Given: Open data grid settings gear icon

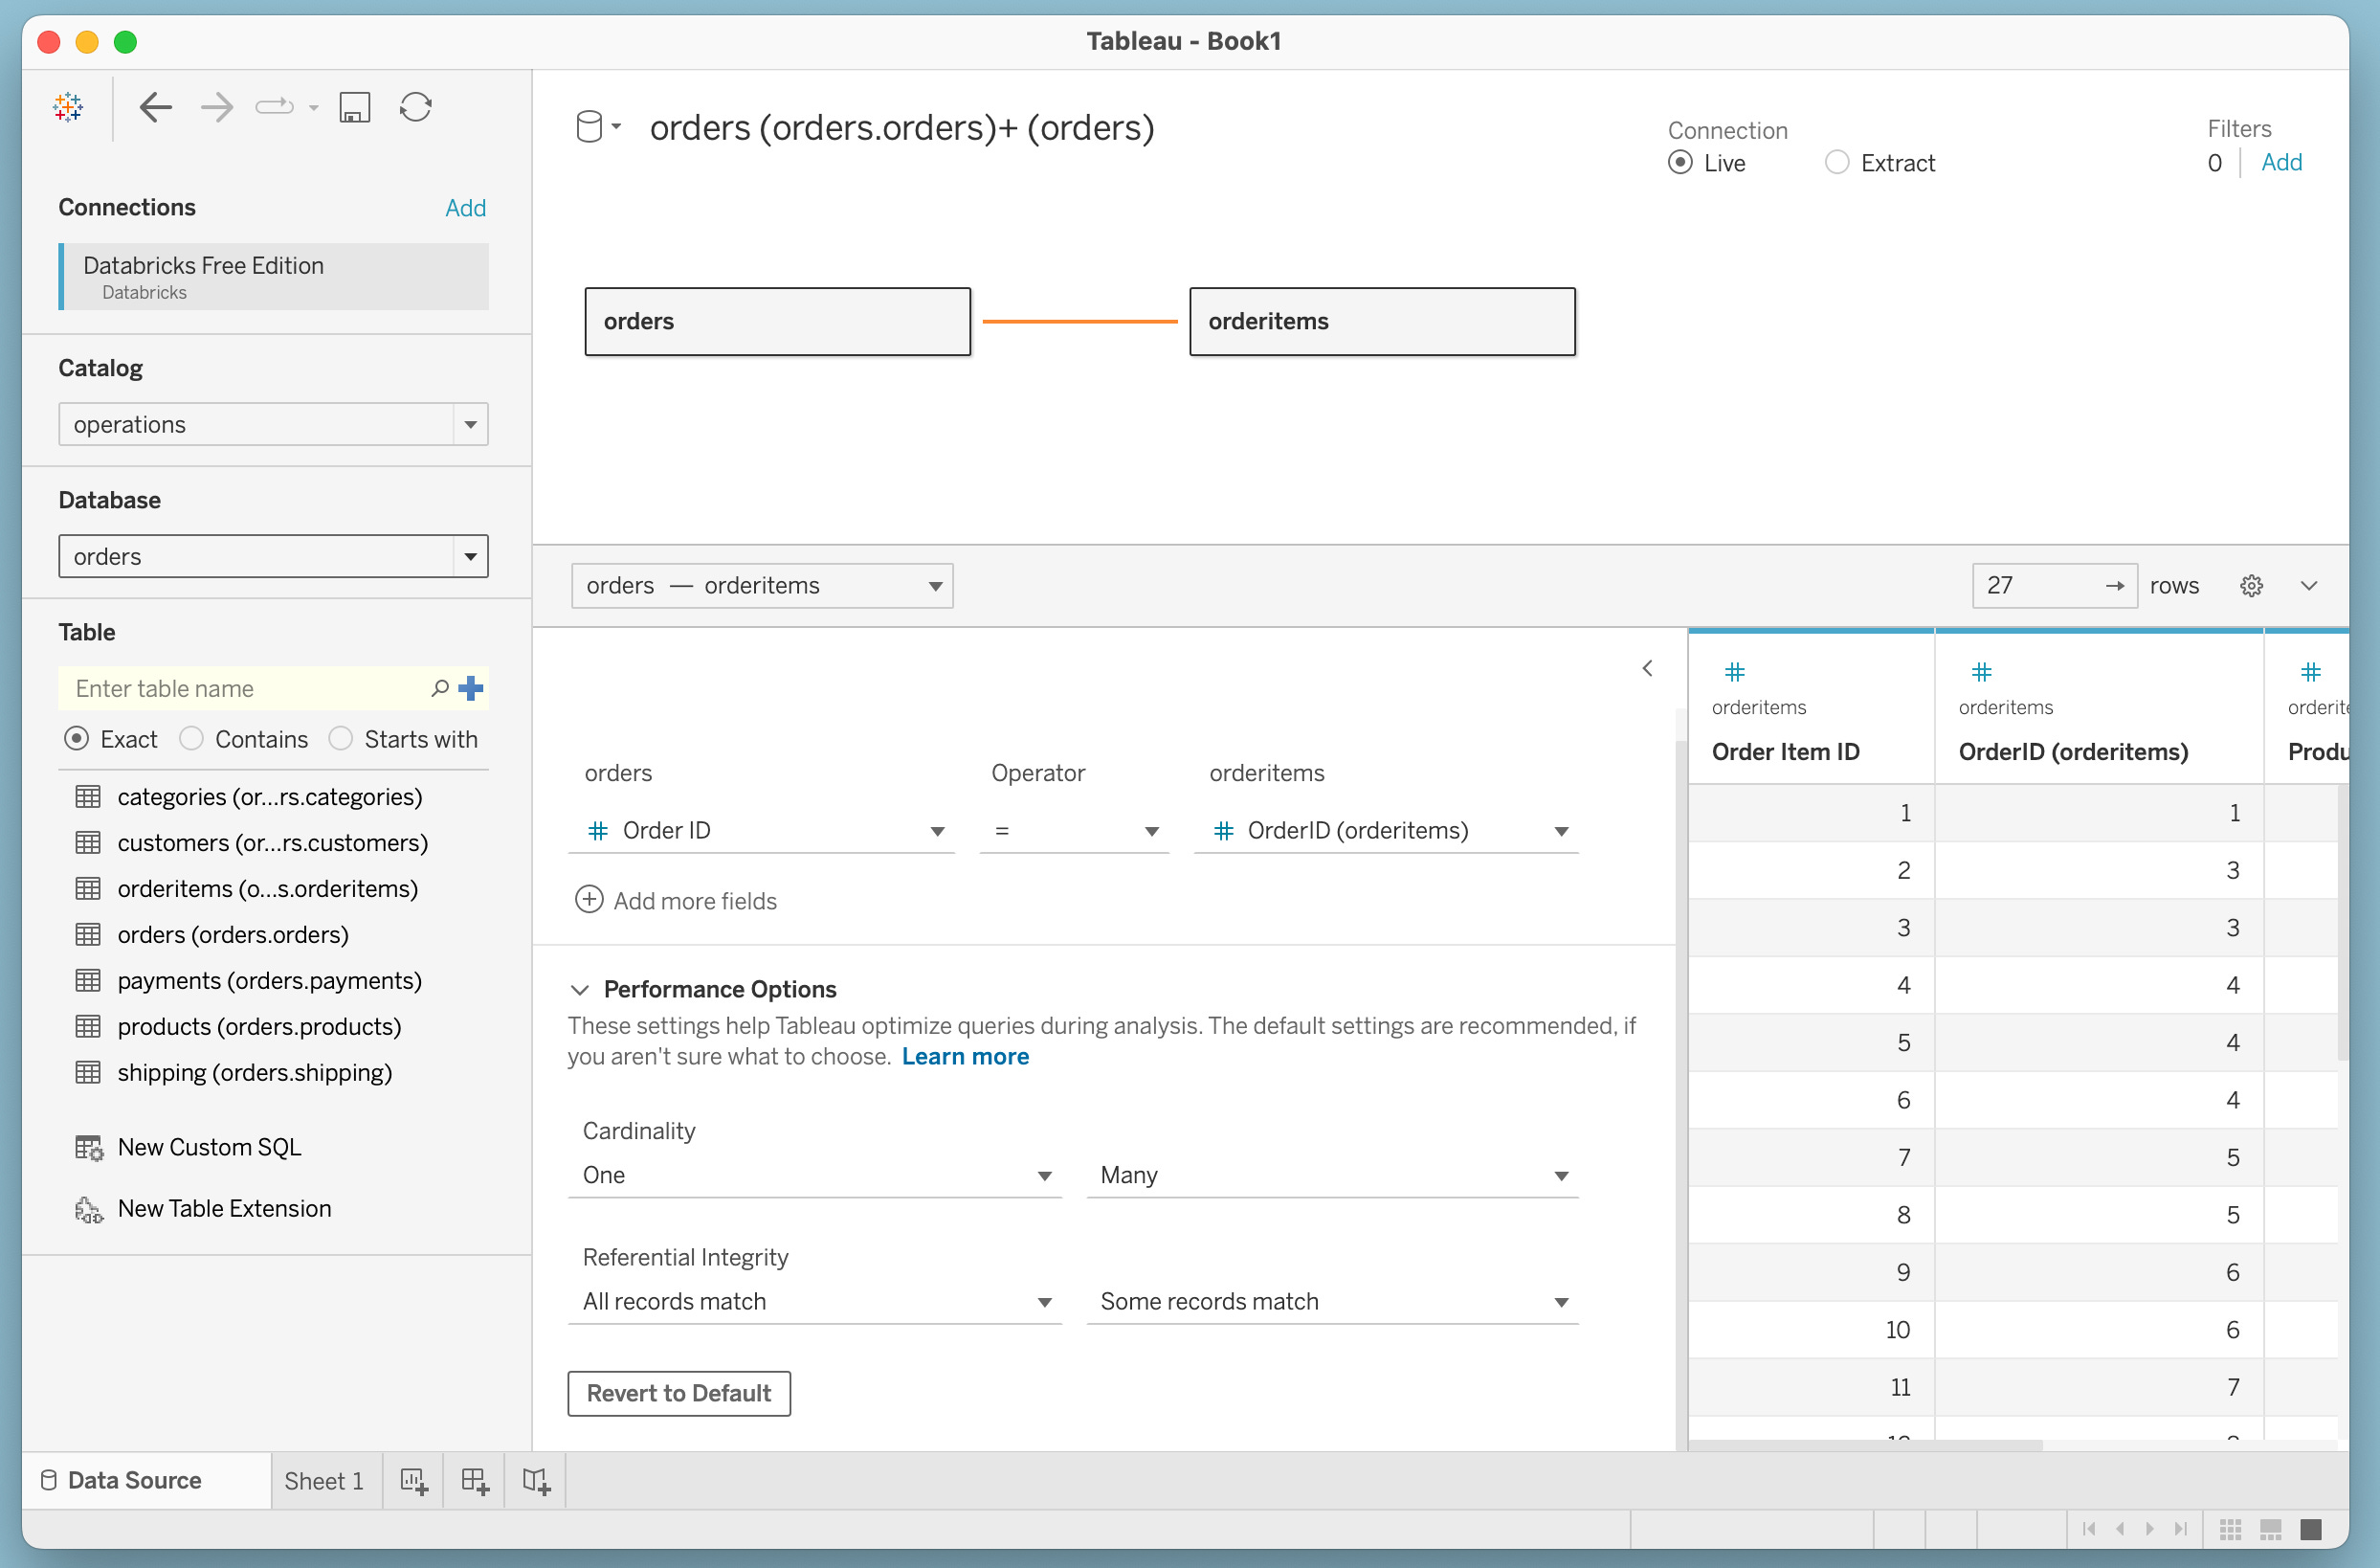Looking at the screenshot, I should (2251, 586).
